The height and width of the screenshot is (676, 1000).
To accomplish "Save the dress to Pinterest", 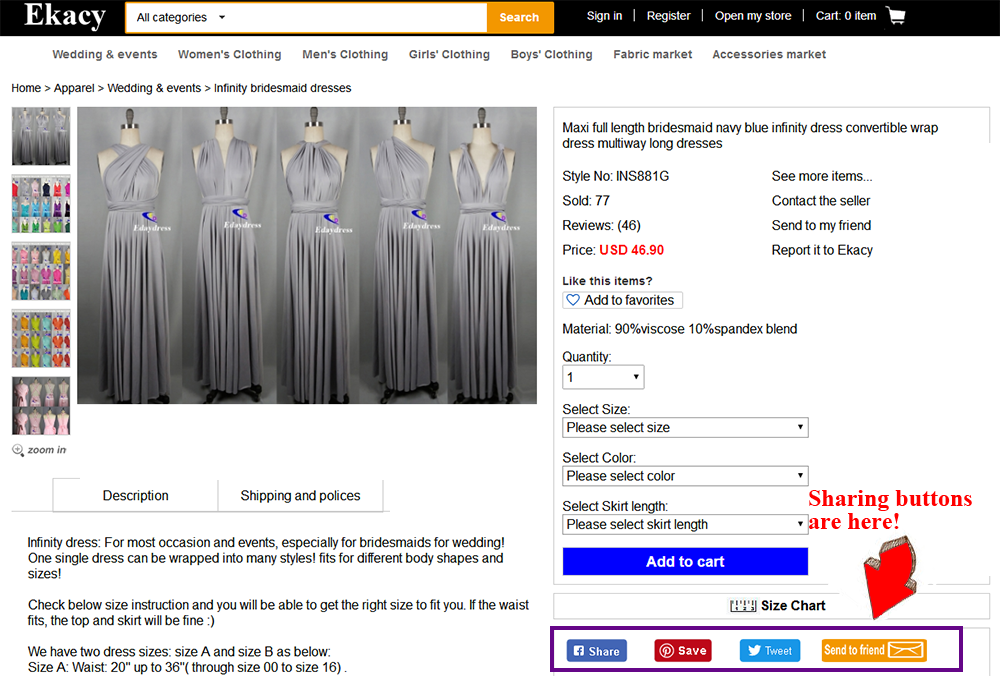I will coord(683,651).
